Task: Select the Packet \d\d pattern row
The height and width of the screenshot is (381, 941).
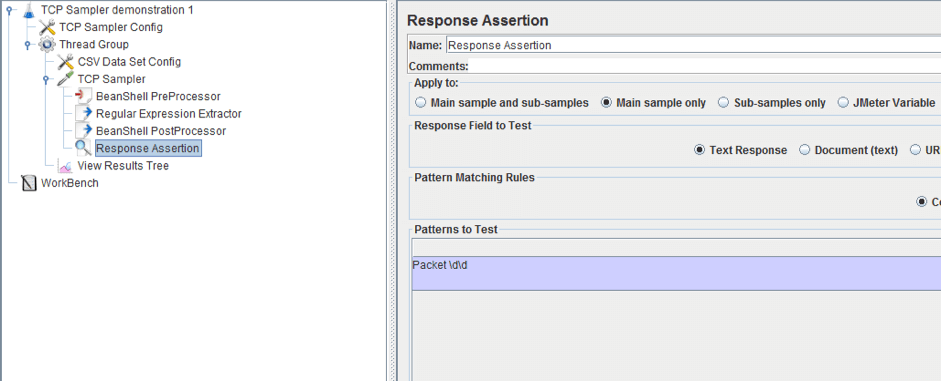Action: (x=676, y=274)
